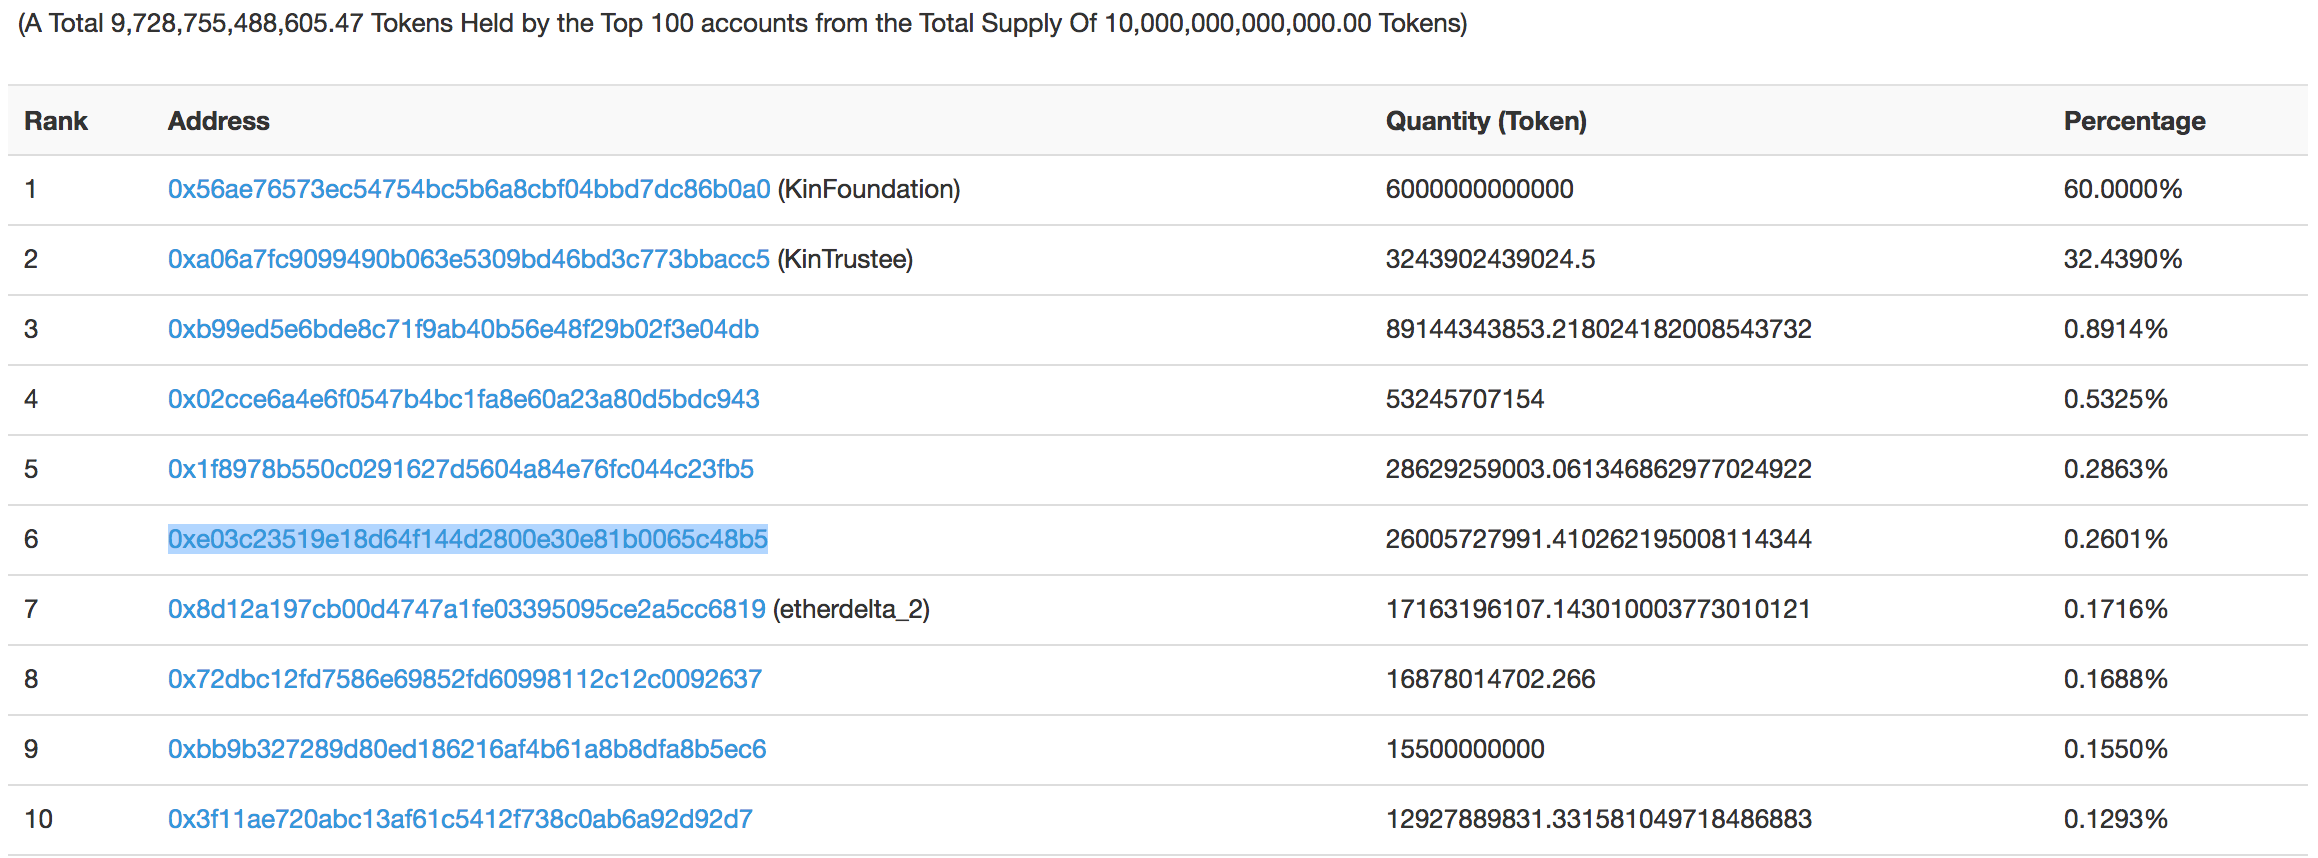The image size is (2318, 858).
Task: Click the Address column header
Action: click(219, 121)
